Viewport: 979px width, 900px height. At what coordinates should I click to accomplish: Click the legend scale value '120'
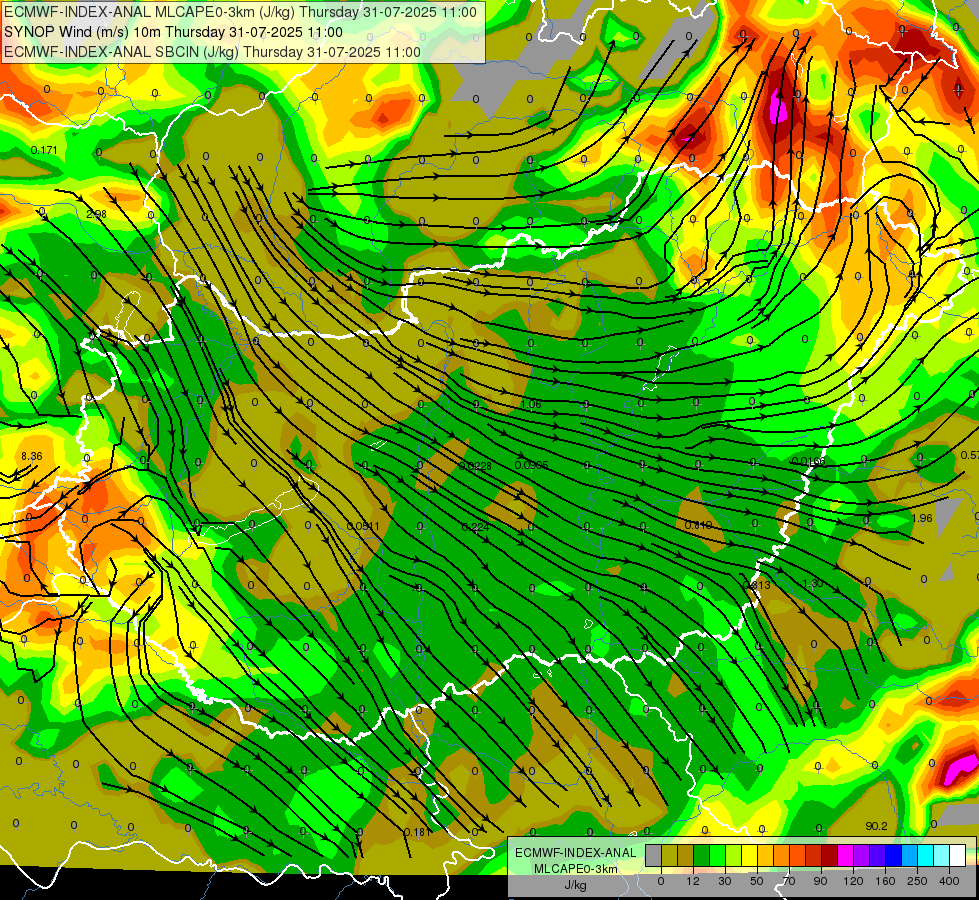[x=853, y=881]
